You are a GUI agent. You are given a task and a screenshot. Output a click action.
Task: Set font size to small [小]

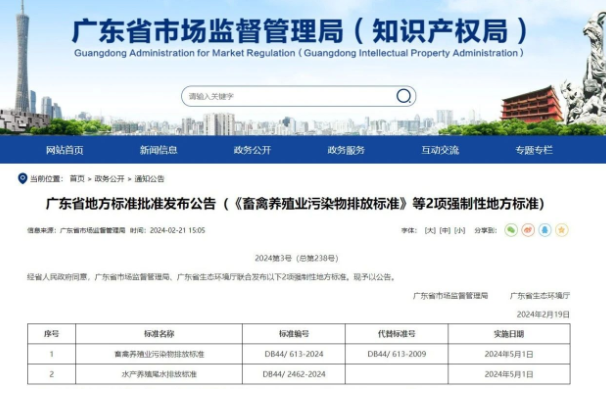pyautogui.click(x=460, y=230)
